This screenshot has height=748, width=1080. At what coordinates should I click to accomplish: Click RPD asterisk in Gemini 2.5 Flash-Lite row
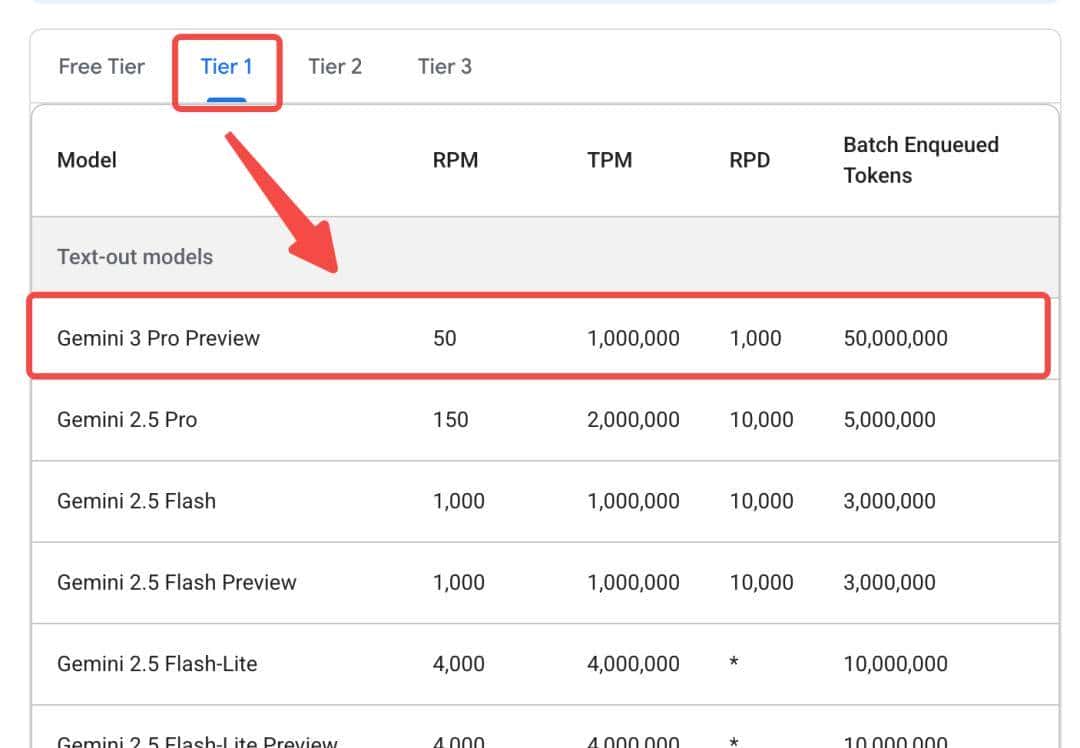[734, 662]
